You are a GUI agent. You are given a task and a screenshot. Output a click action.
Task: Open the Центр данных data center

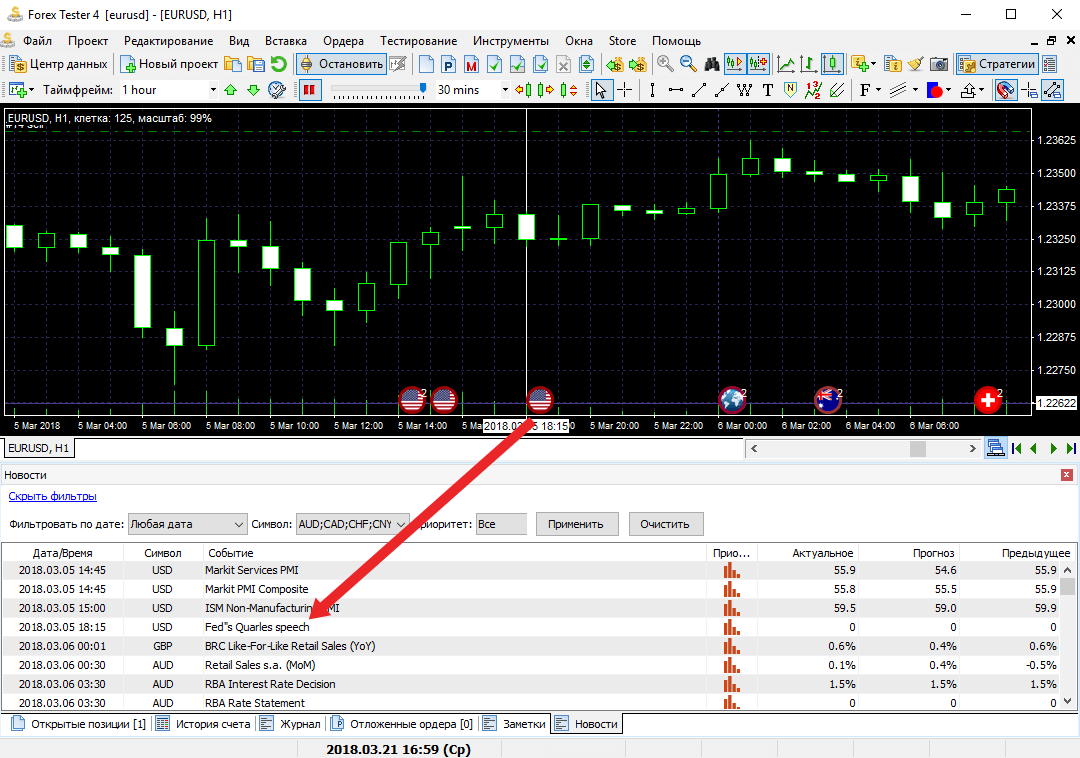pyautogui.click(x=59, y=64)
